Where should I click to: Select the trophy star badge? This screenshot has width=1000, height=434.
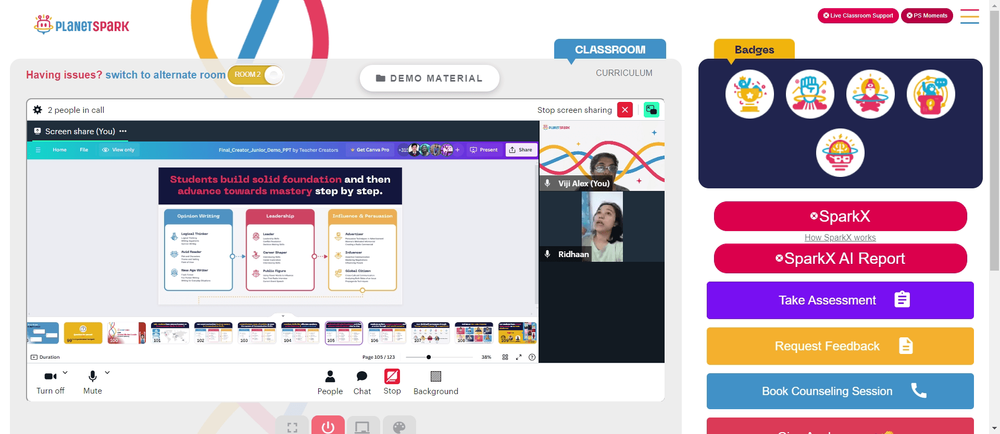point(749,94)
